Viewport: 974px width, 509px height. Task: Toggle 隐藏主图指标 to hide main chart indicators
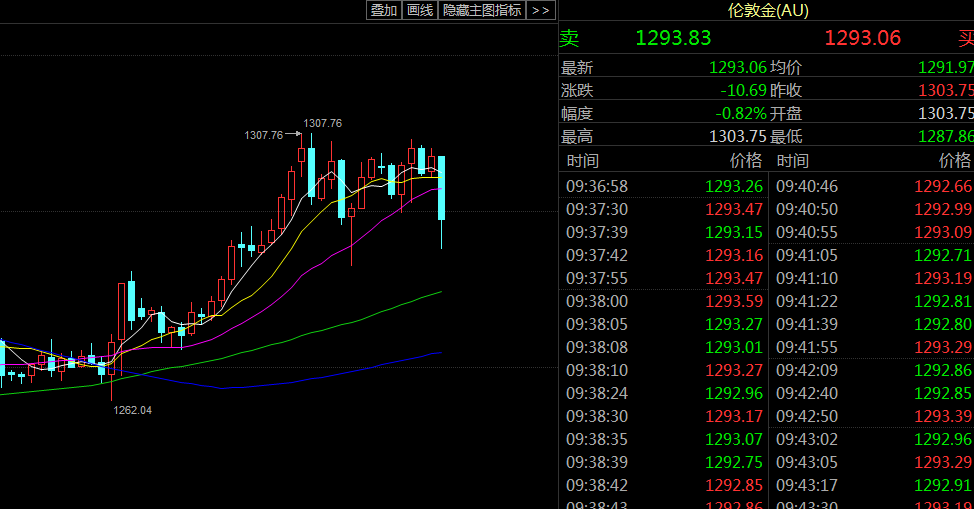pos(482,10)
